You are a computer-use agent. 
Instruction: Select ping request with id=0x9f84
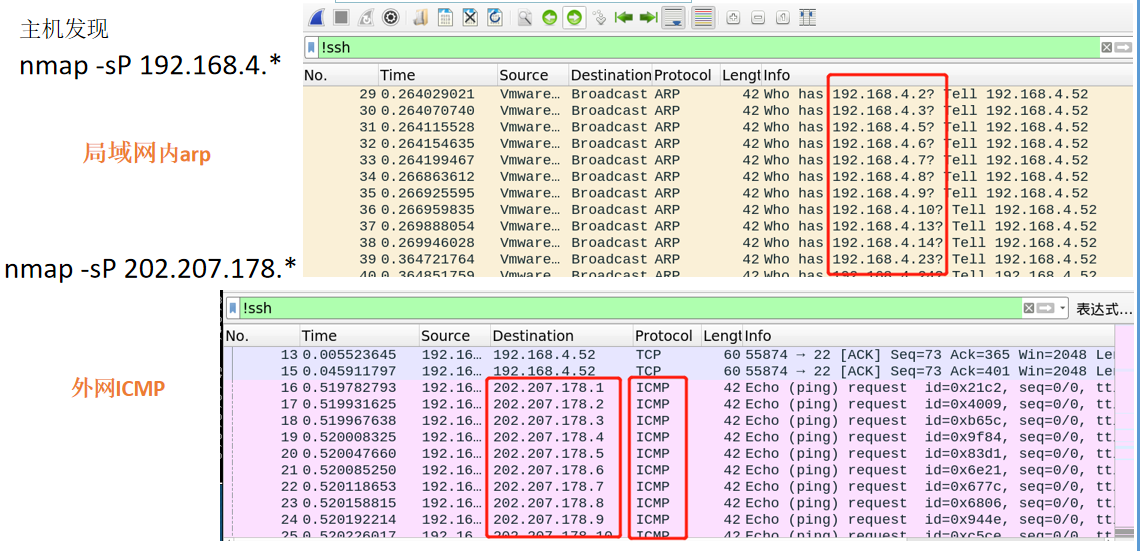pos(669,438)
